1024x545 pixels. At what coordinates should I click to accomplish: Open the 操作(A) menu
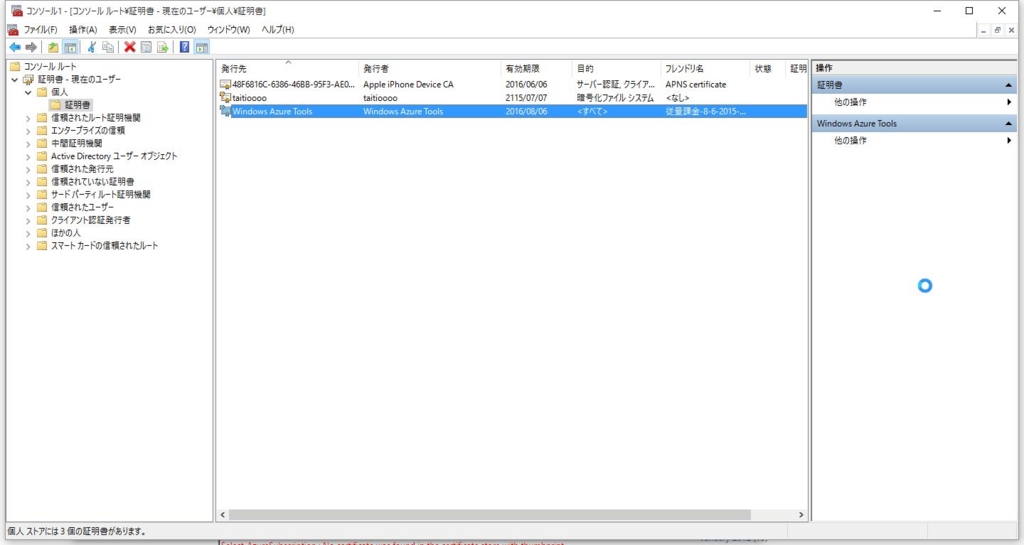tap(83, 29)
